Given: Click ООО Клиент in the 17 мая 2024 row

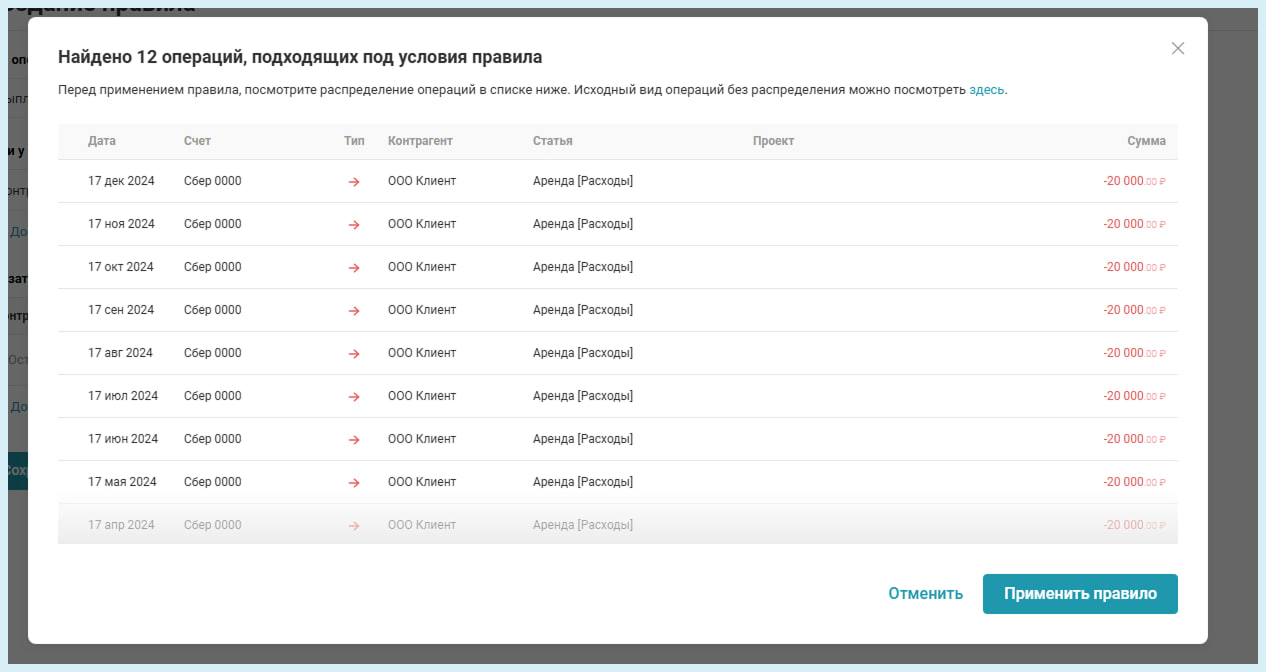Looking at the screenshot, I should (422, 482).
